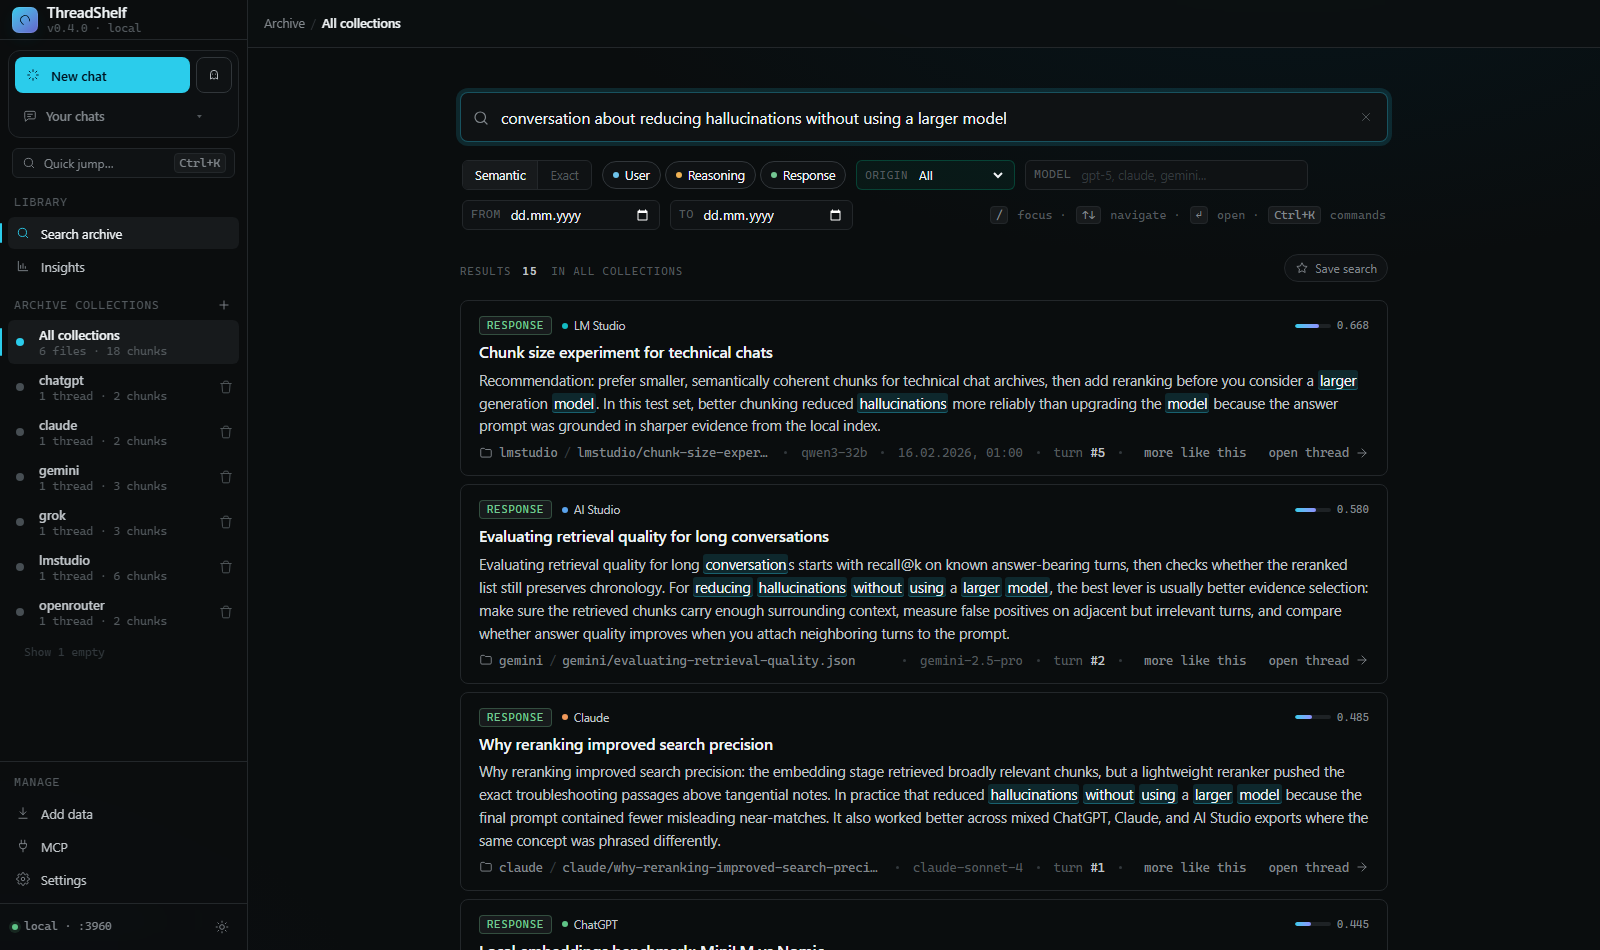
Task: Click the main conversation search field
Action: [924, 118]
